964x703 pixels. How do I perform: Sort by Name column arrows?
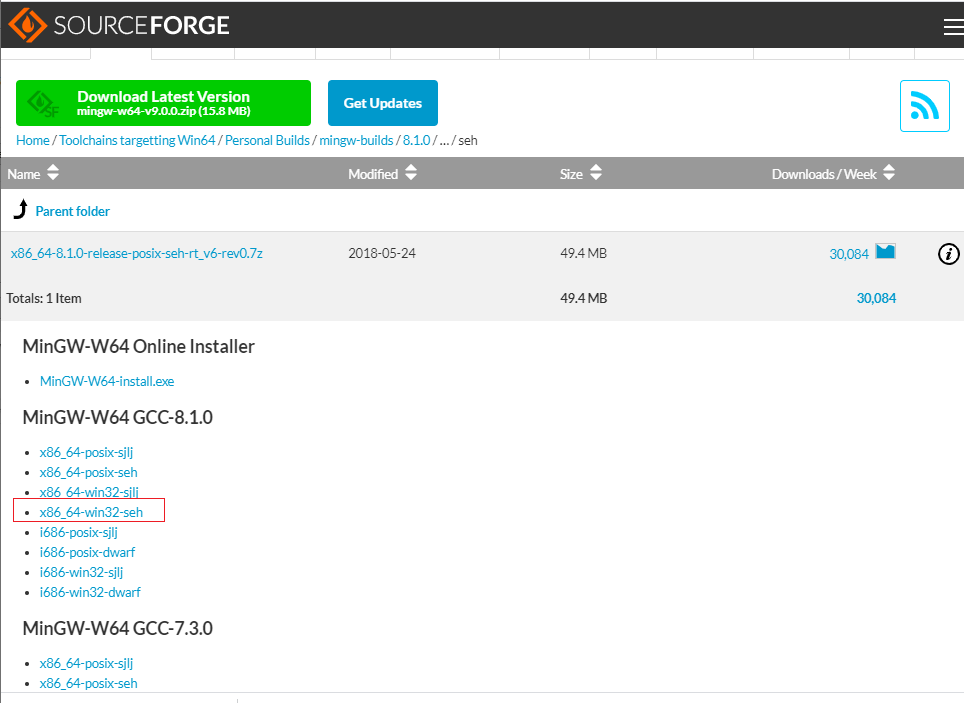pos(53,174)
